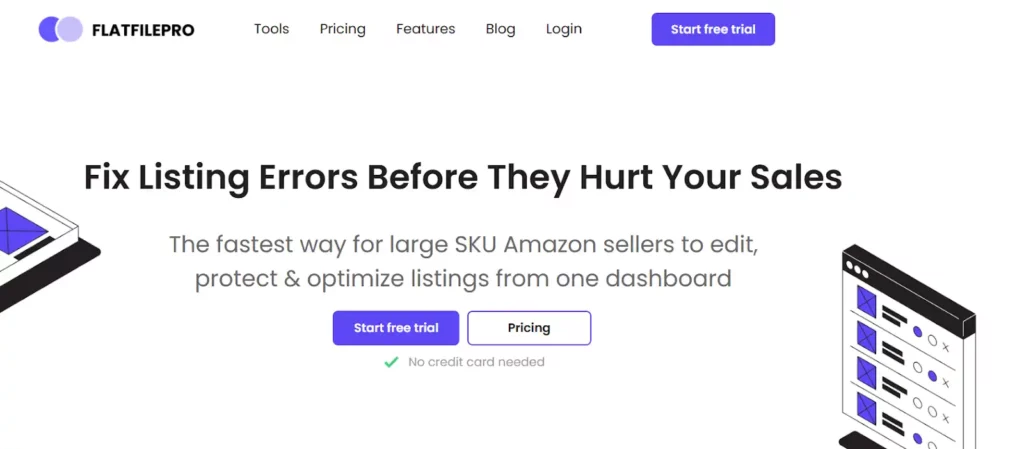The image size is (1024, 449).
Task: Click the X mark in second illustrated listing row
Action: tap(946, 382)
